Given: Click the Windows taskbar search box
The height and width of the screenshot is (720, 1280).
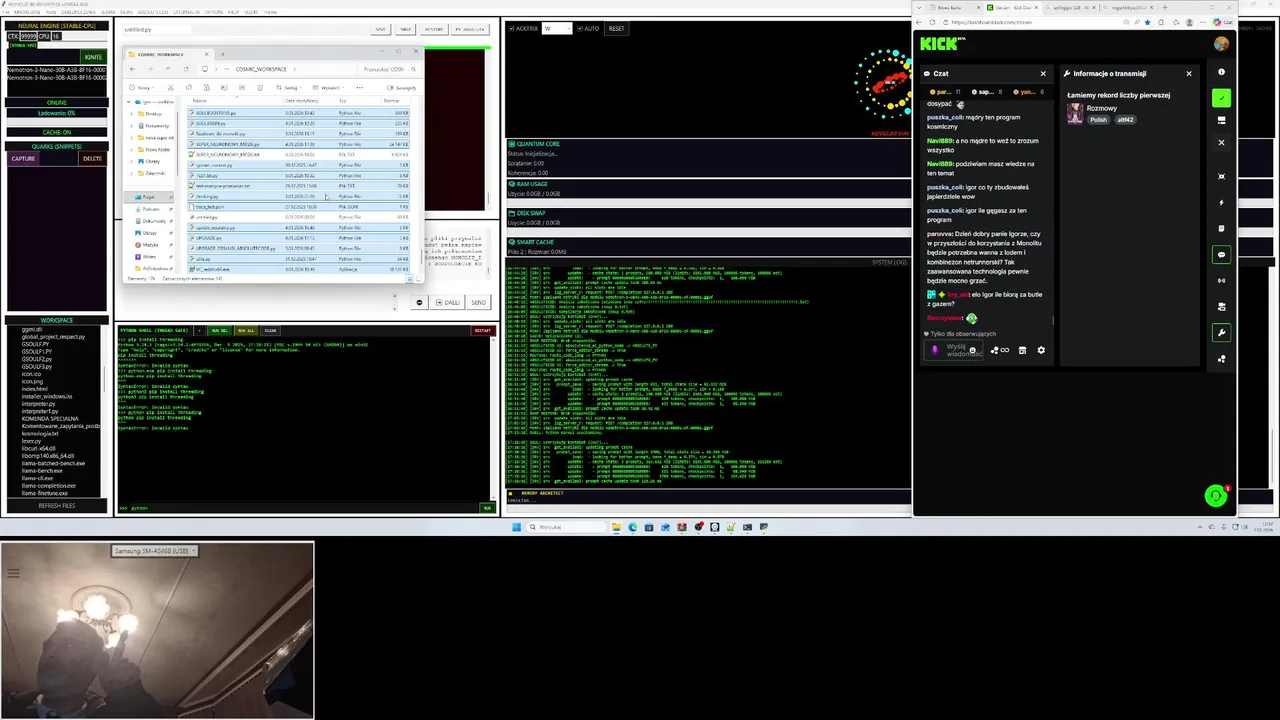Looking at the screenshot, I should pos(565,527).
